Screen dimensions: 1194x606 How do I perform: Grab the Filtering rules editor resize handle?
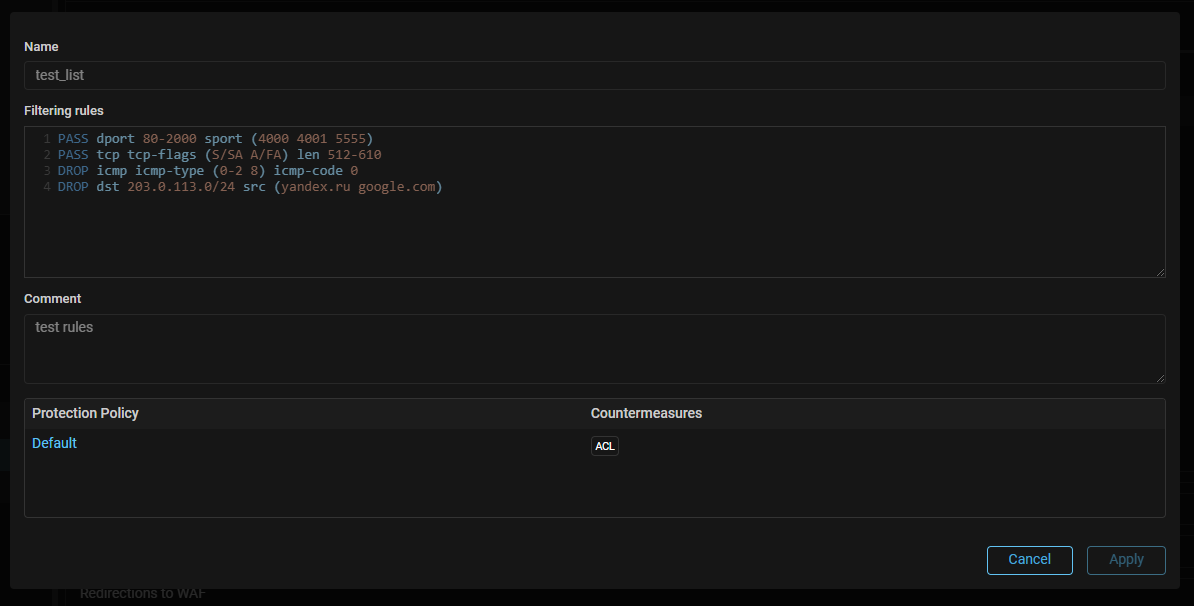coord(1160,272)
